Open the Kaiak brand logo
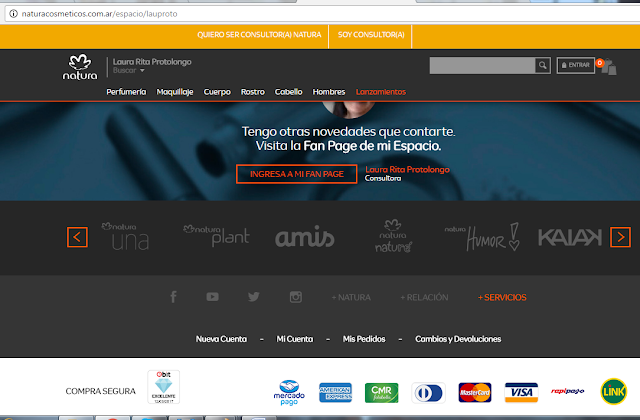The height and width of the screenshot is (420, 640). [570, 237]
